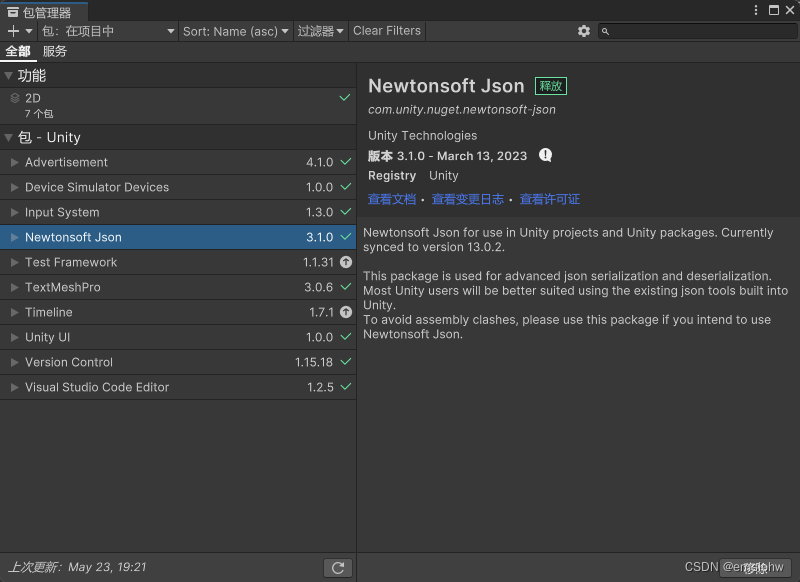Image resolution: width=800 pixels, height=582 pixels.
Task: Click Timeline update available icon
Action: click(x=346, y=312)
